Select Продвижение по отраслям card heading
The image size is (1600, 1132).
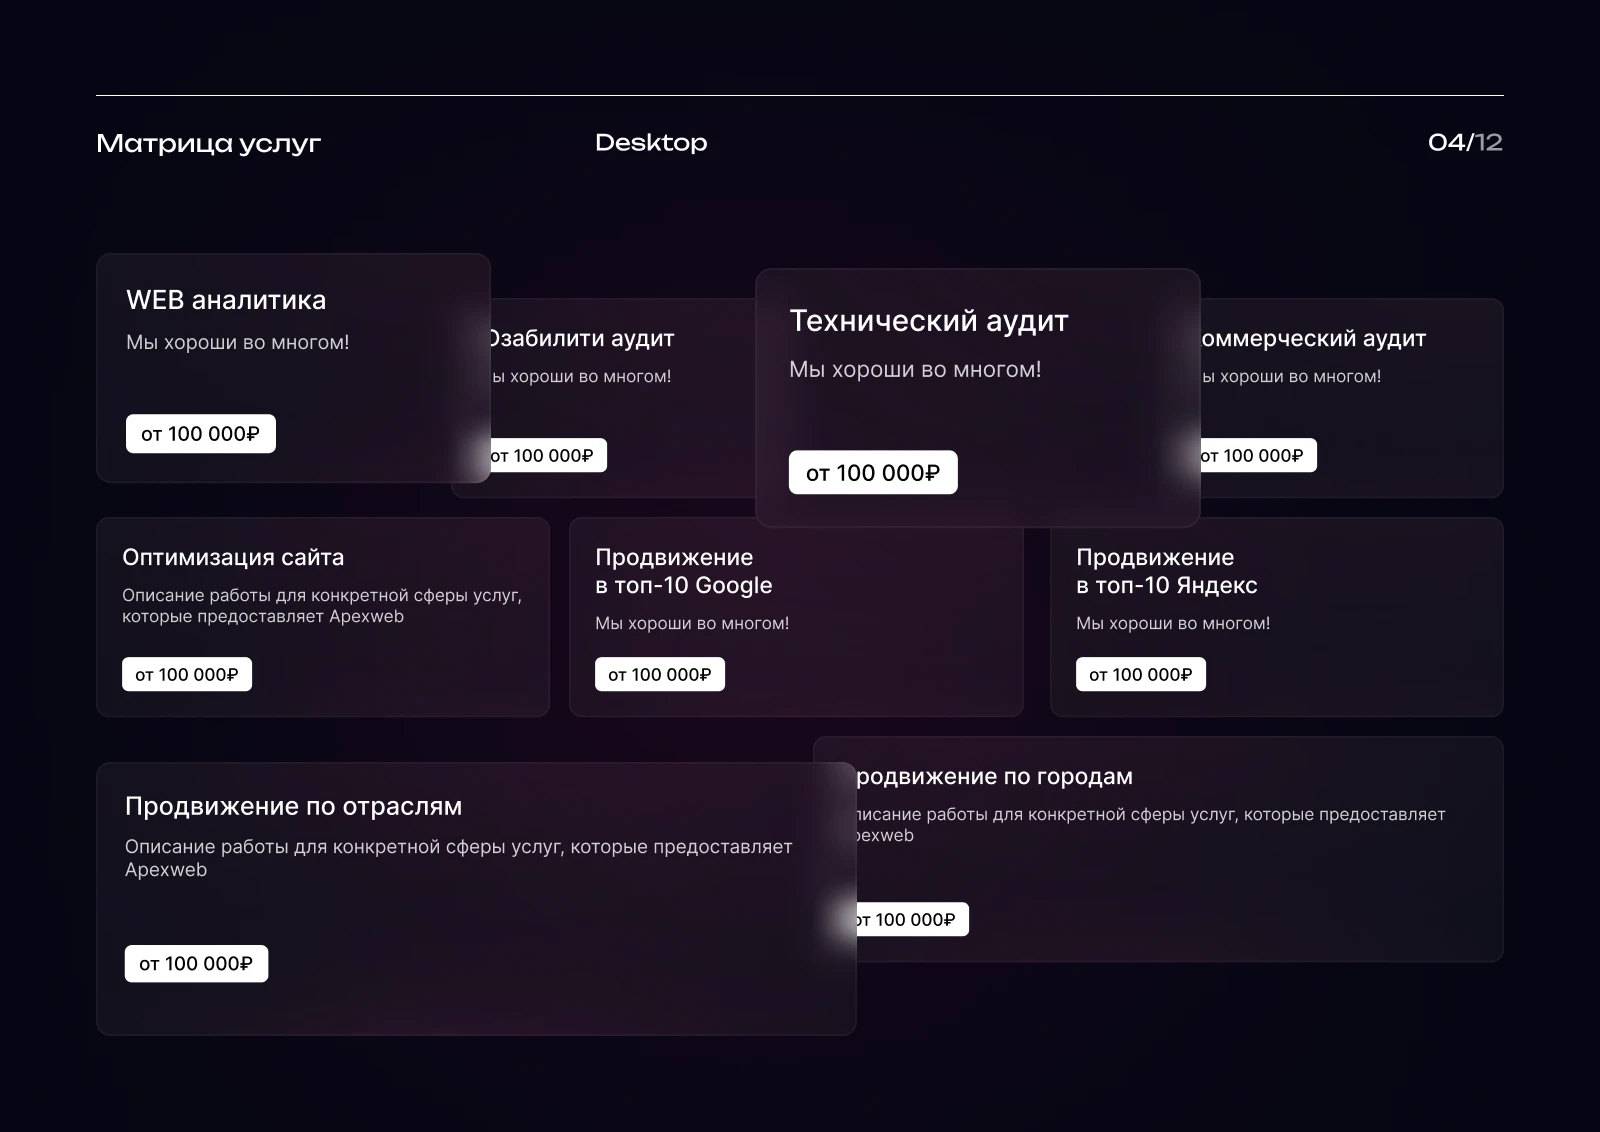293,807
